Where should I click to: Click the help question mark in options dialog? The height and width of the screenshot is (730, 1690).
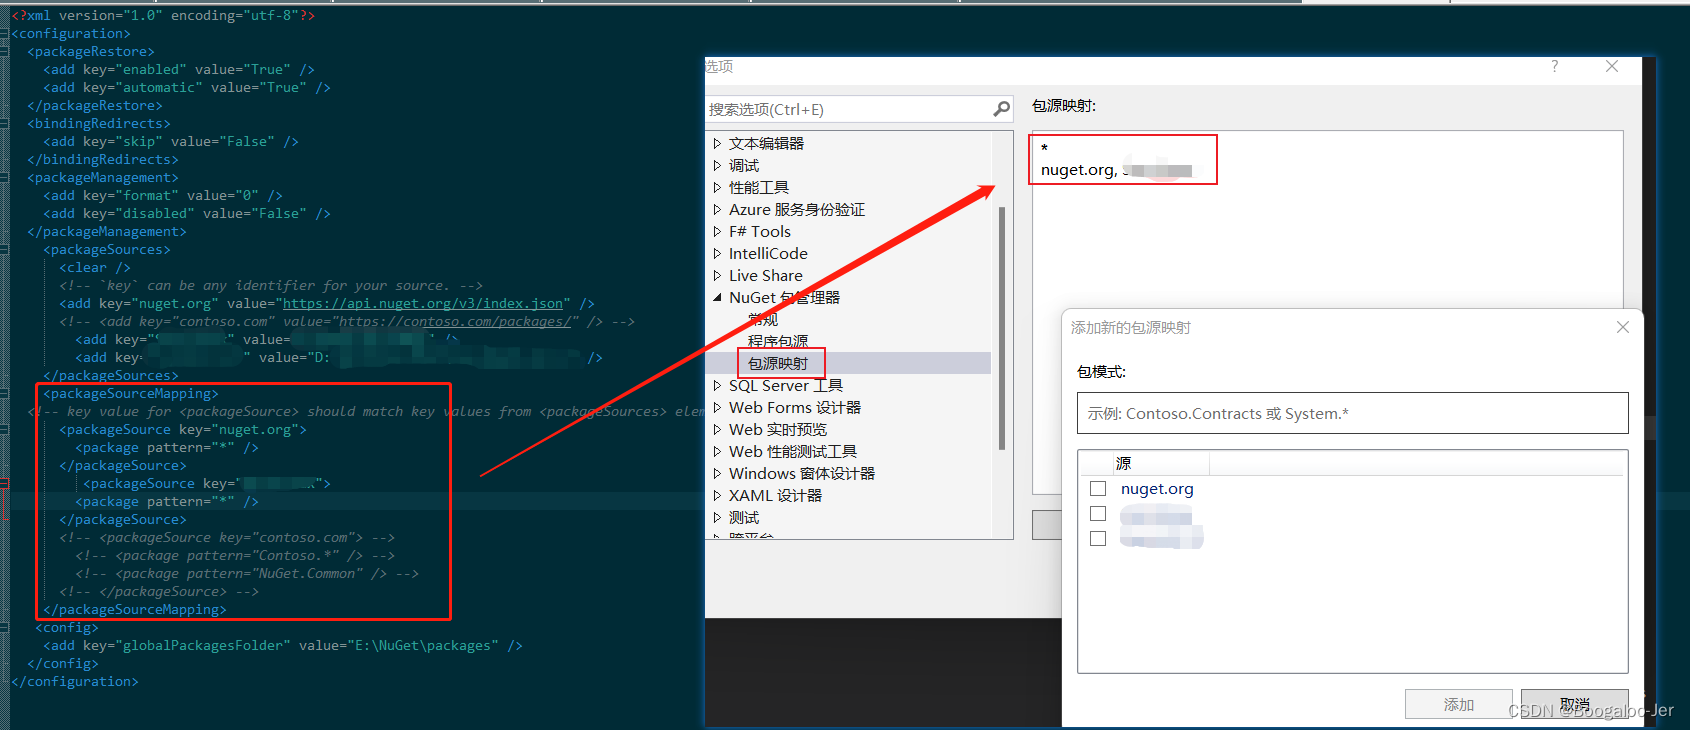coord(1554,66)
